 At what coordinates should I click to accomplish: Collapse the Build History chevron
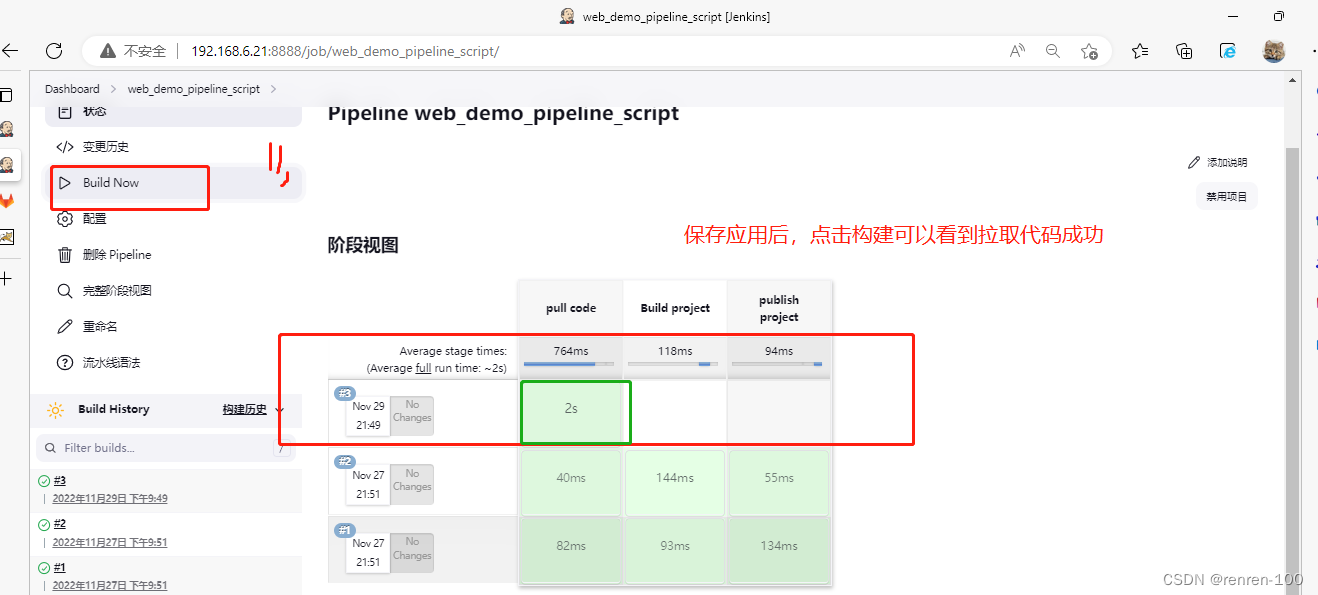279,410
